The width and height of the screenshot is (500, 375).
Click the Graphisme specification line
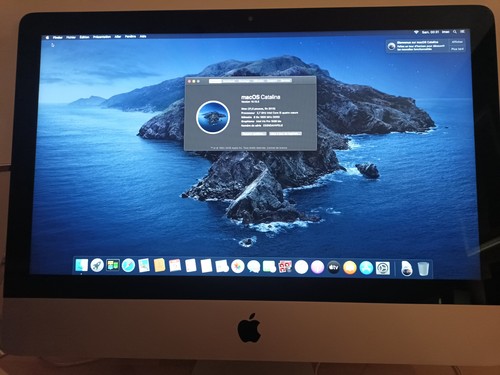pyautogui.click(x=261, y=121)
